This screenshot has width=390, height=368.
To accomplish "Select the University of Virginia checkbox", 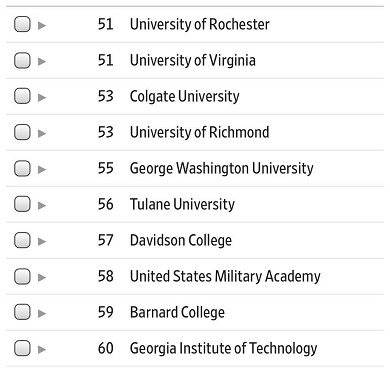I will [22, 60].
